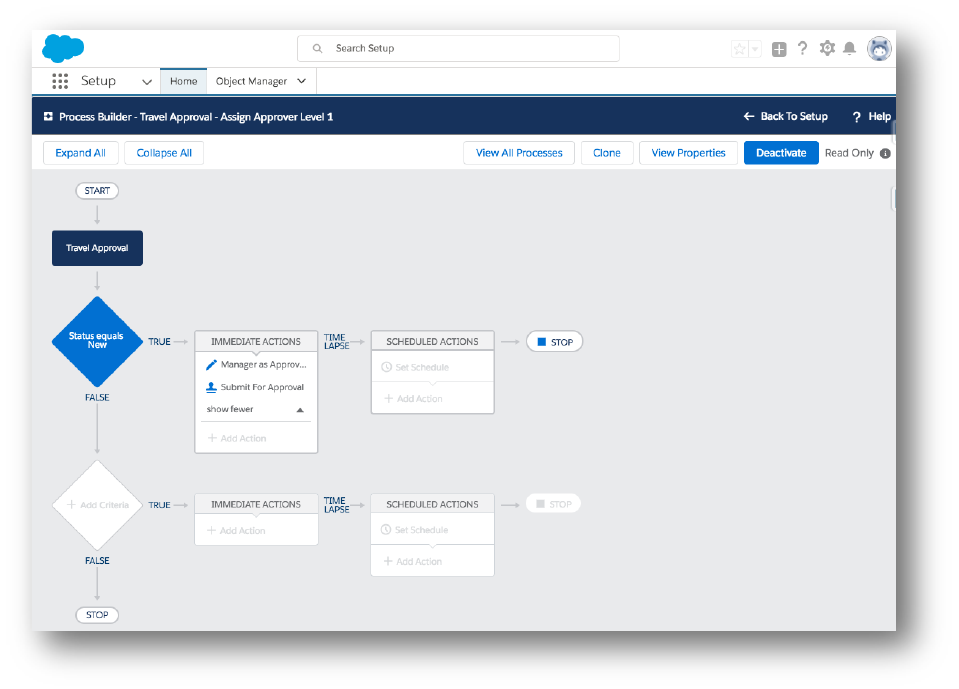The image size is (959, 689).
Task: Switch to the Home tab
Action: 183,81
